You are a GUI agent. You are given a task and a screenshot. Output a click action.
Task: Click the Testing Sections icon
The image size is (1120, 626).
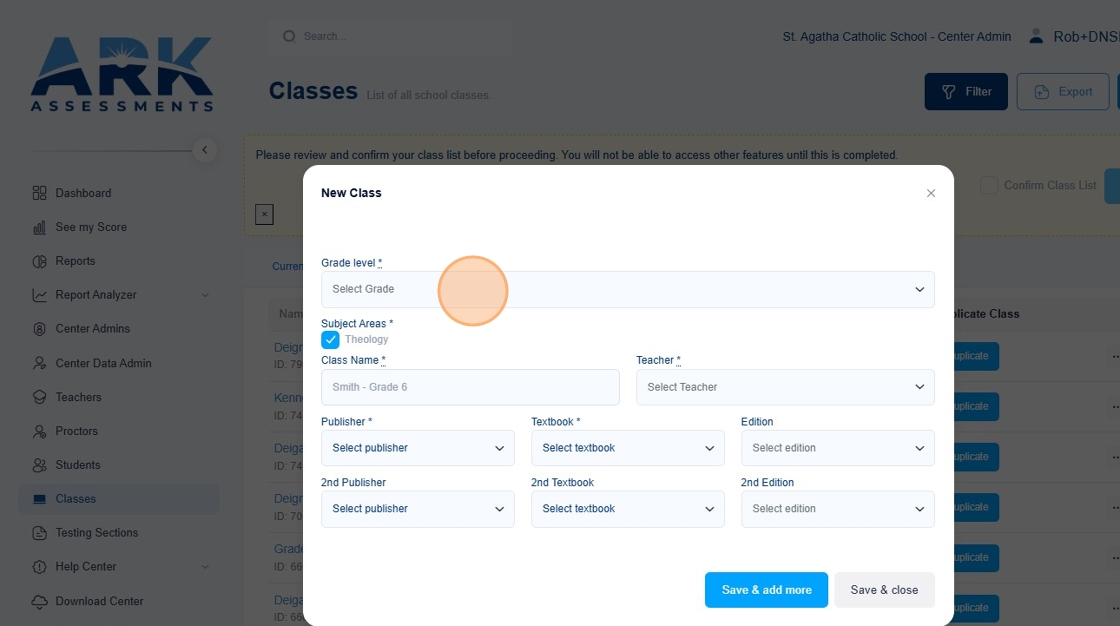point(40,533)
